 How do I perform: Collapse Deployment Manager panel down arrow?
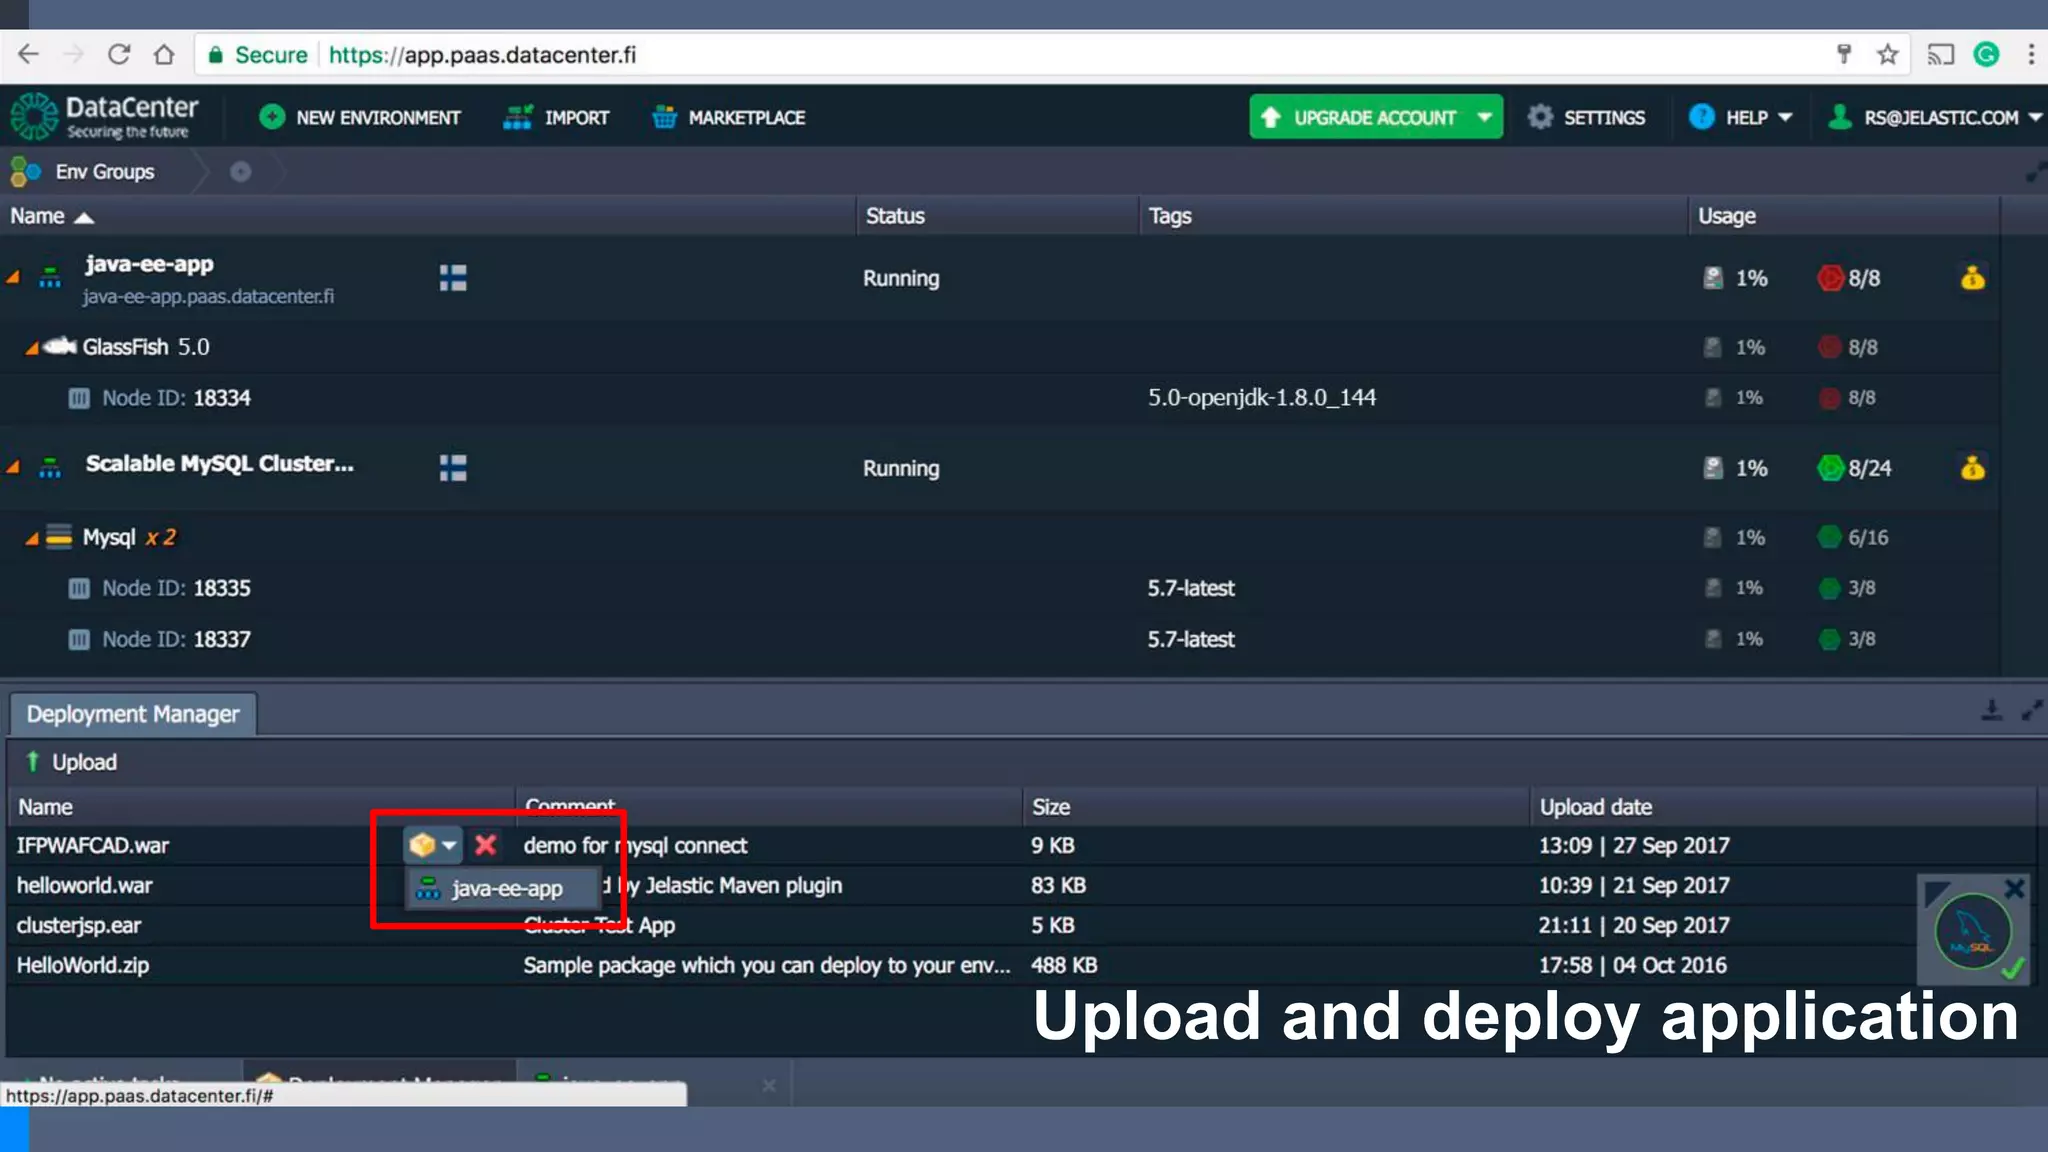(x=1992, y=711)
